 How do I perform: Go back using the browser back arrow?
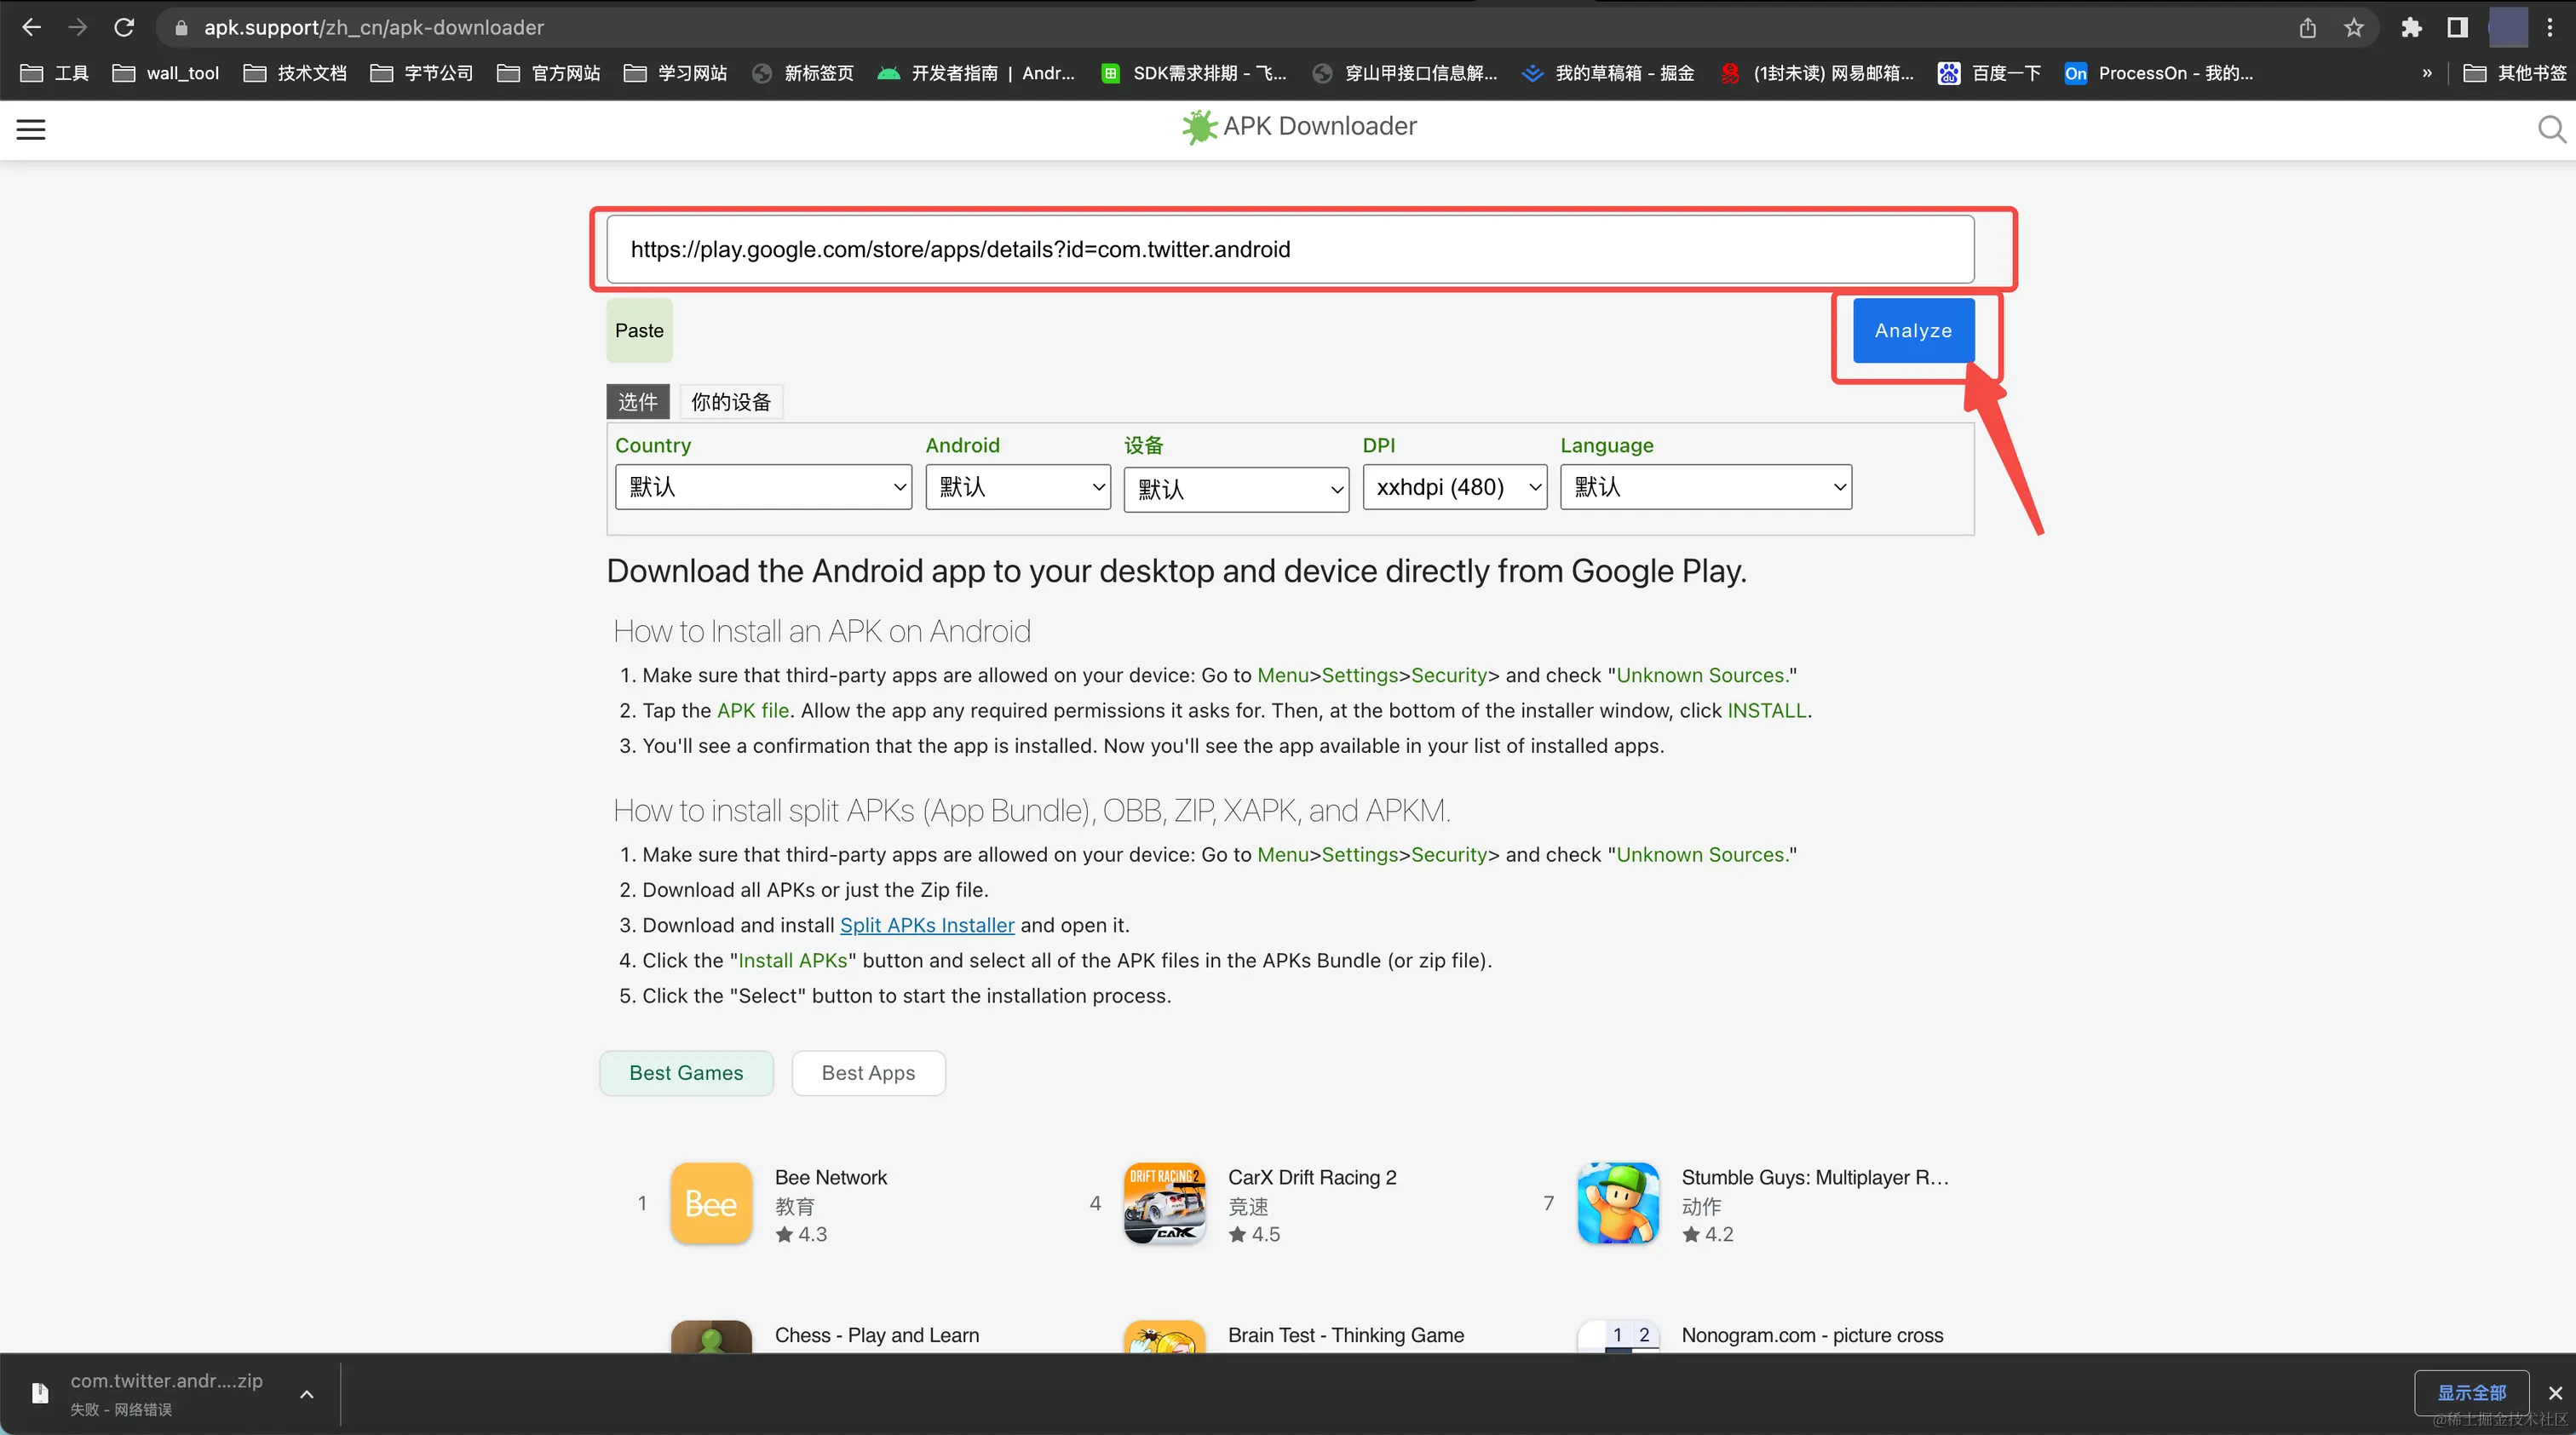coord(31,27)
